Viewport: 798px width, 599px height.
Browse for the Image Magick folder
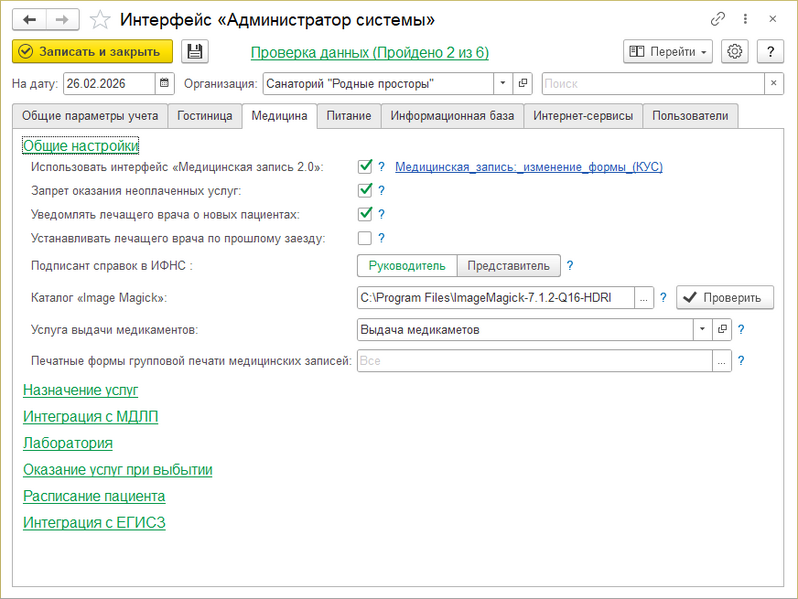point(644,298)
